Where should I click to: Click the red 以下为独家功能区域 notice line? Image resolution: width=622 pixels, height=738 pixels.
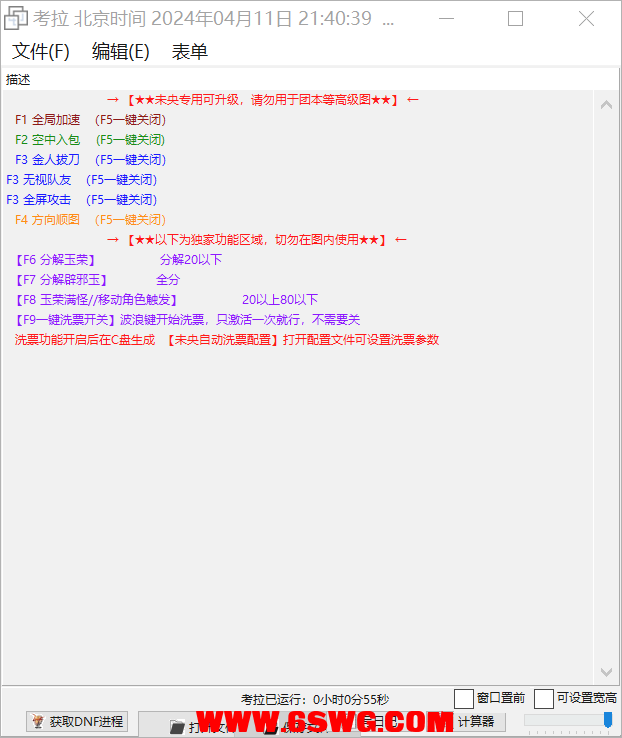pyautogui.click(x=257, y=240)
